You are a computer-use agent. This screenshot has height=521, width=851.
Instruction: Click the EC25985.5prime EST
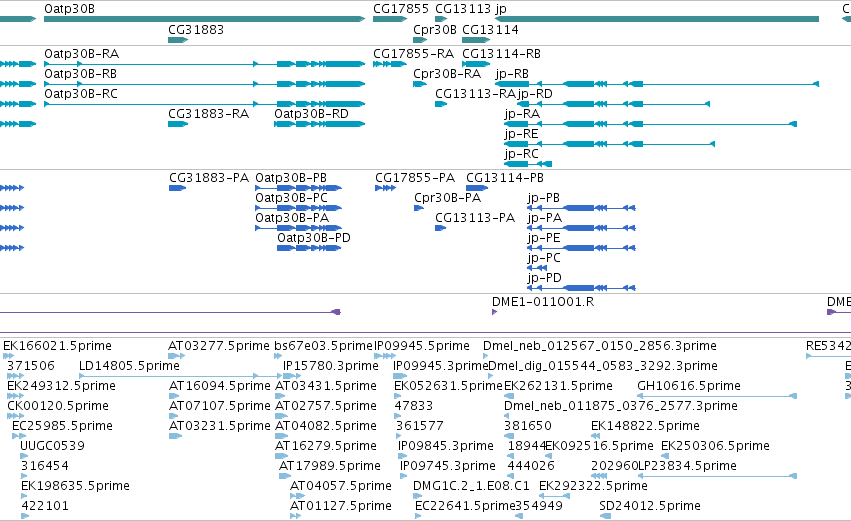click(19, 436)
